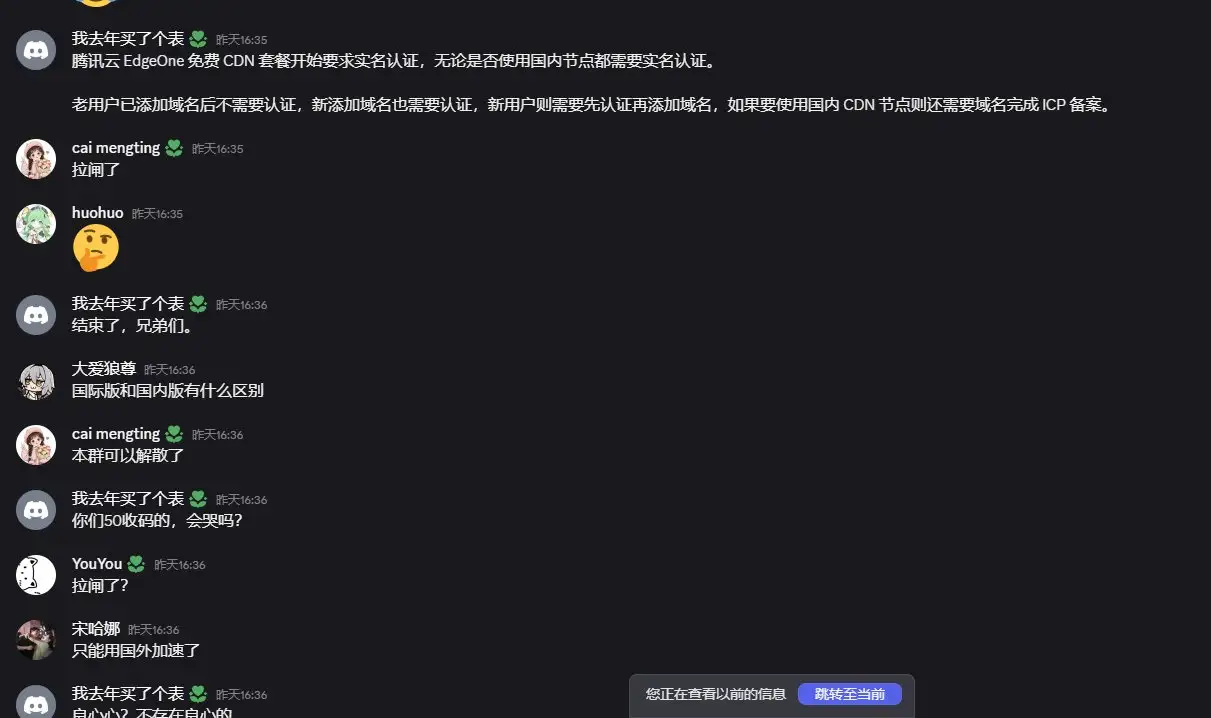The image size is (1211, 718).
Task: Click leaf badge above 结束了，兄弟们。
Action: point(198,303)
